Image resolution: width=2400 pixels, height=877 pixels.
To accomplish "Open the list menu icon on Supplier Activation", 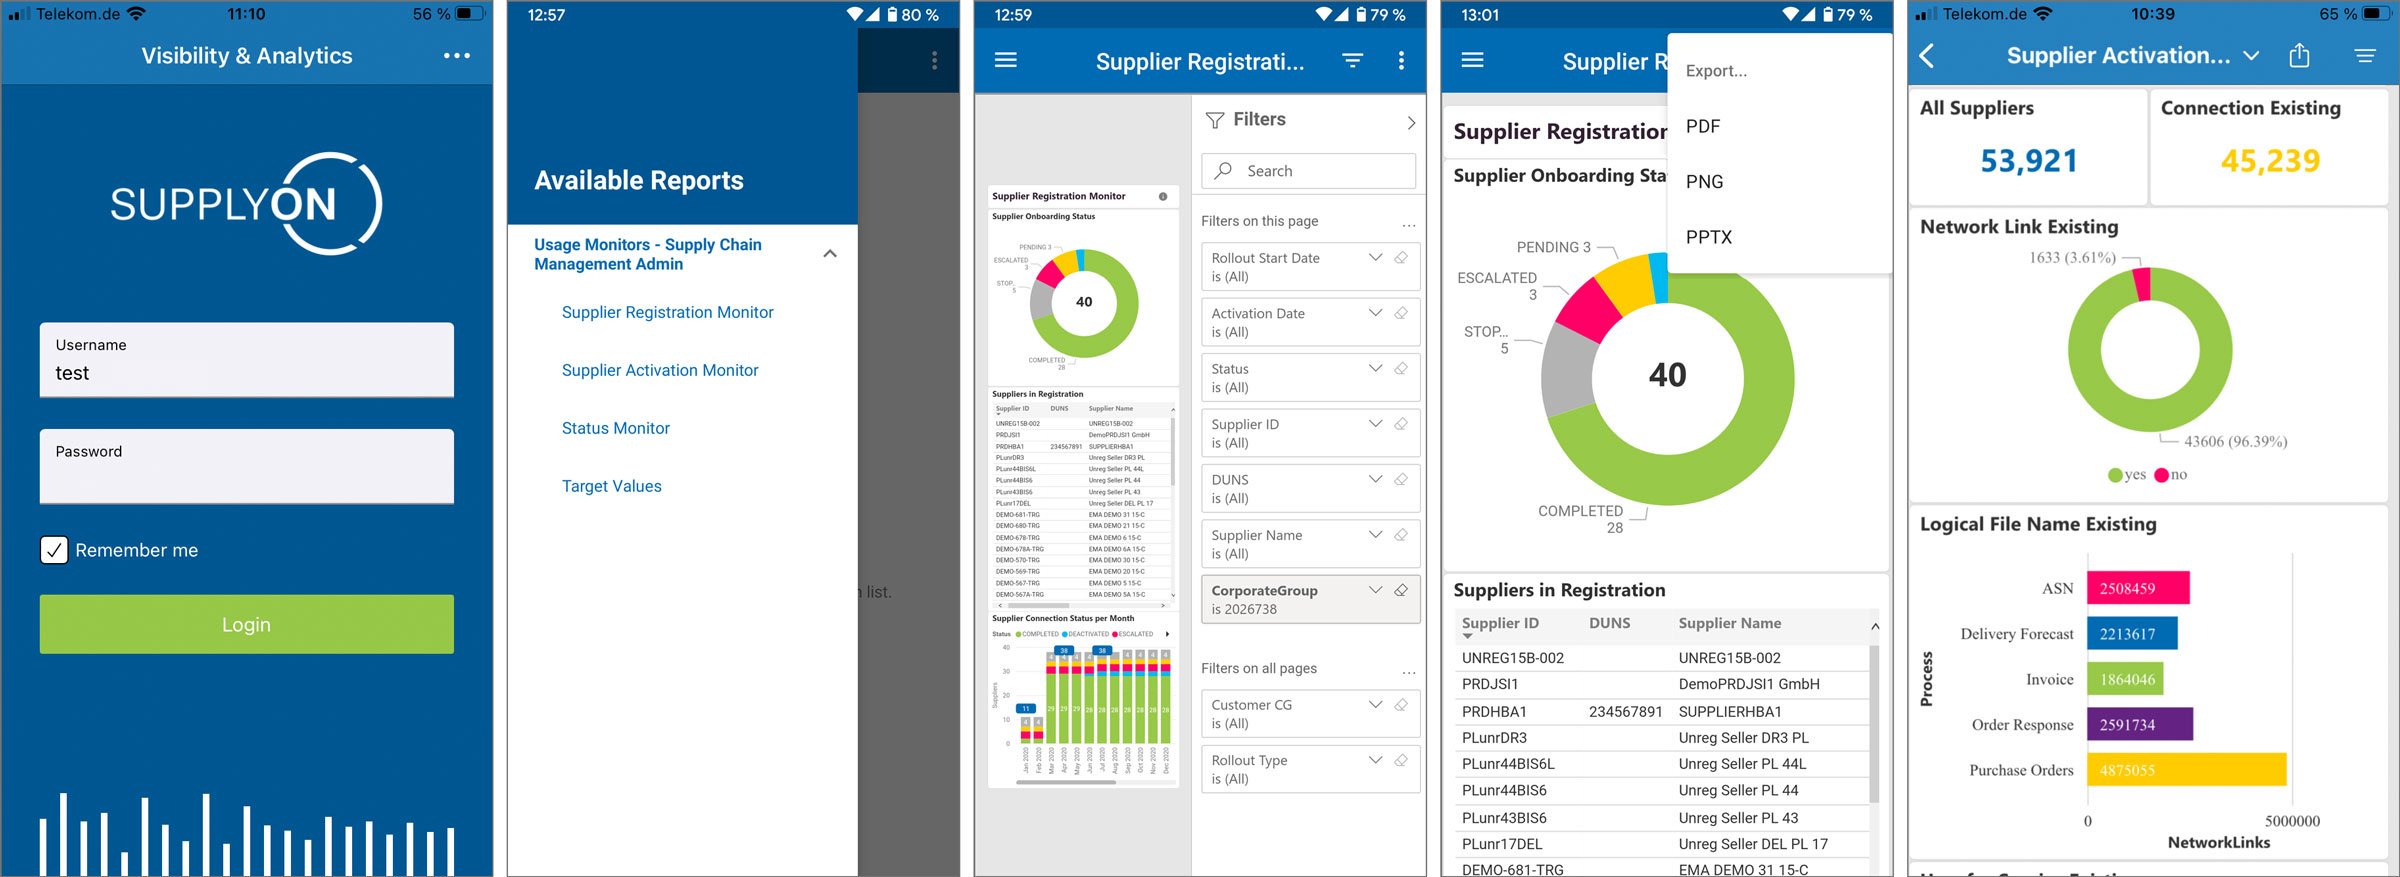I will [x=2365, y=56].
